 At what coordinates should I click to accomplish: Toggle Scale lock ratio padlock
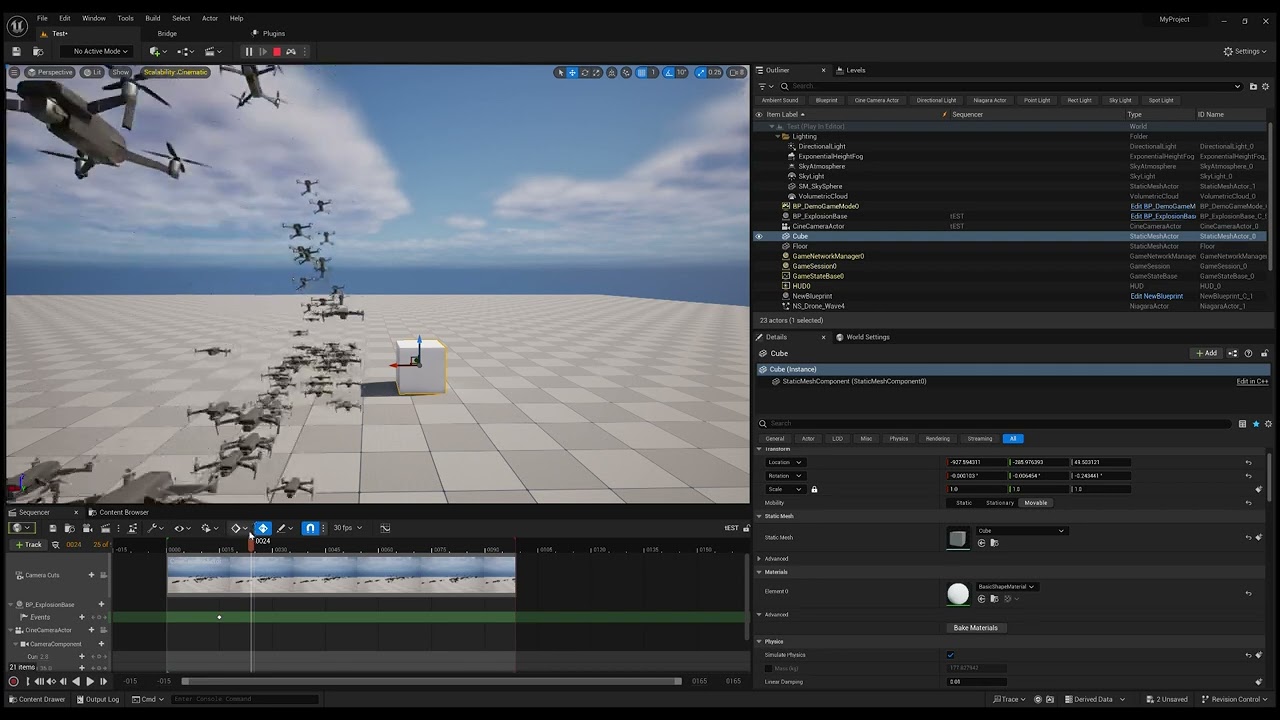point(814,489)
